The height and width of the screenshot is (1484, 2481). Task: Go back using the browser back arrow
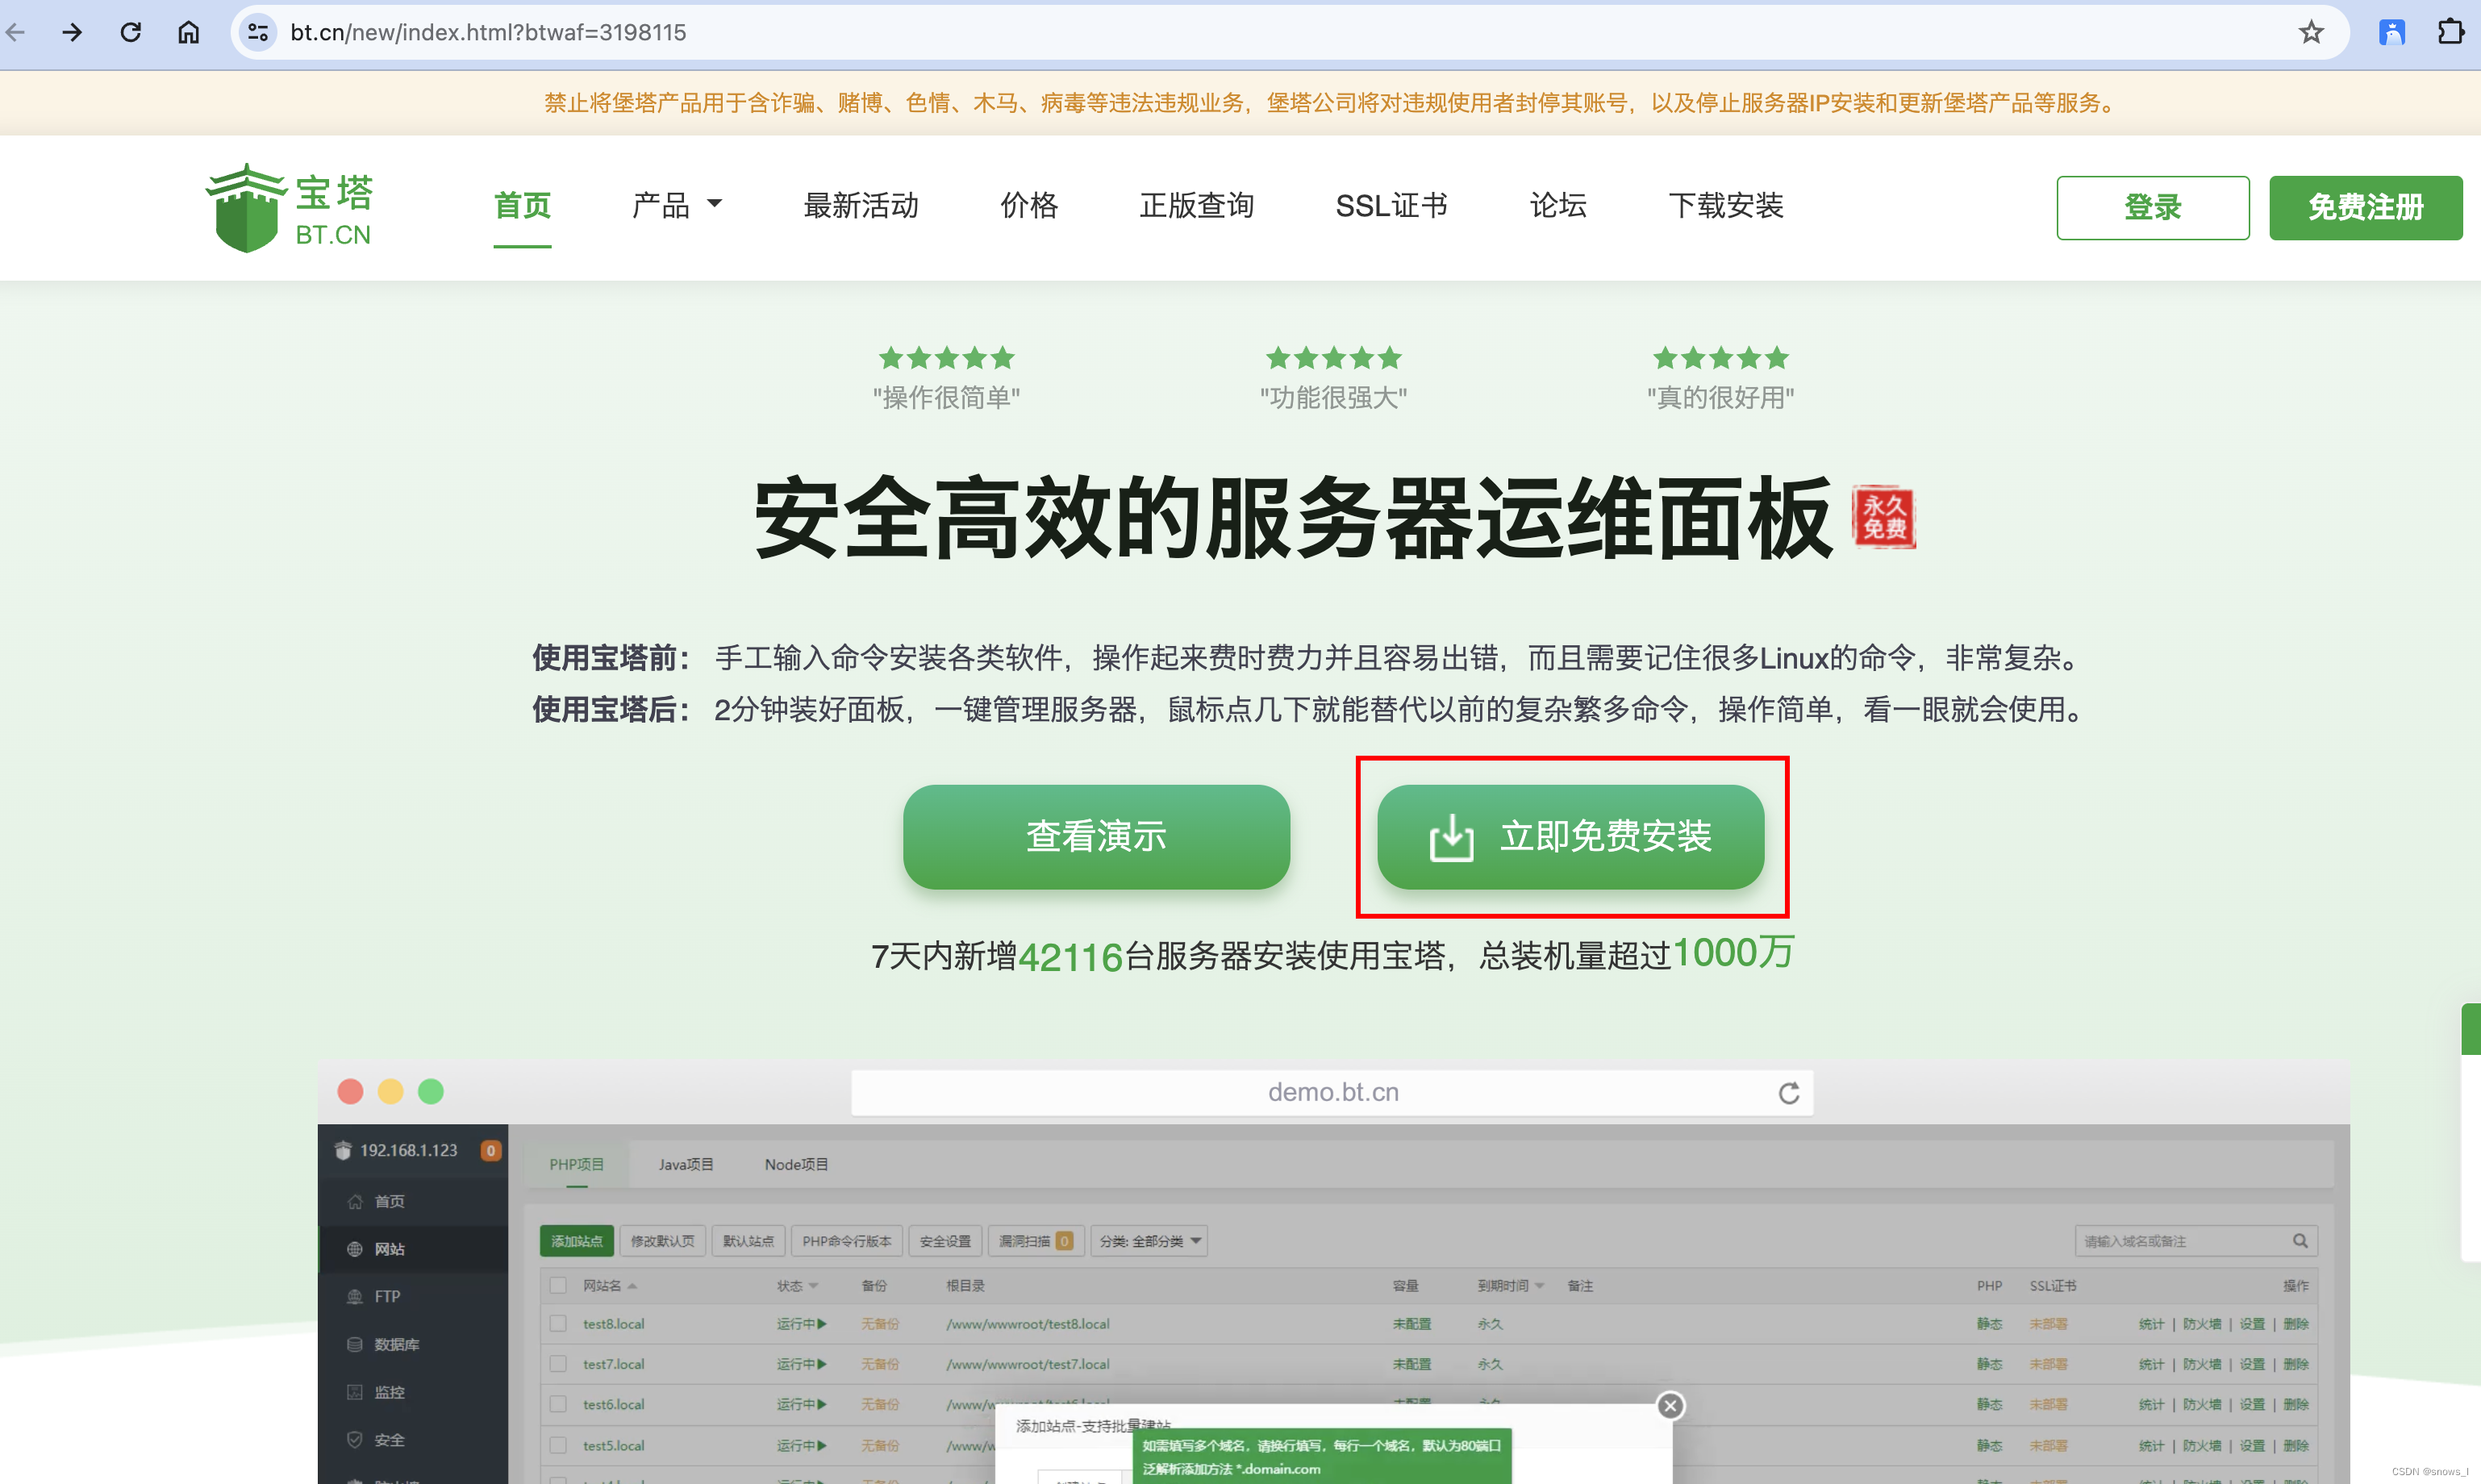pos(15,32)
